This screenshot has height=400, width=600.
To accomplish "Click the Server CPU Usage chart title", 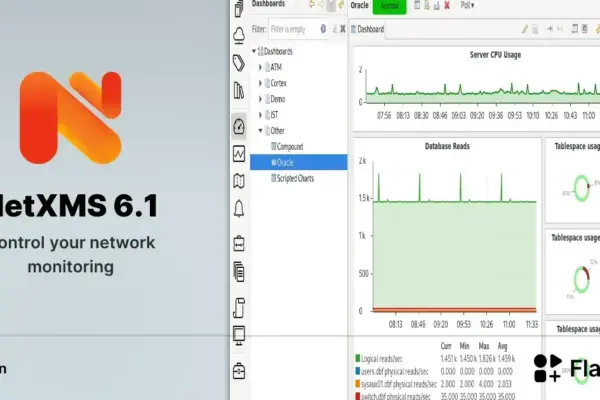I will click(495, 55).
